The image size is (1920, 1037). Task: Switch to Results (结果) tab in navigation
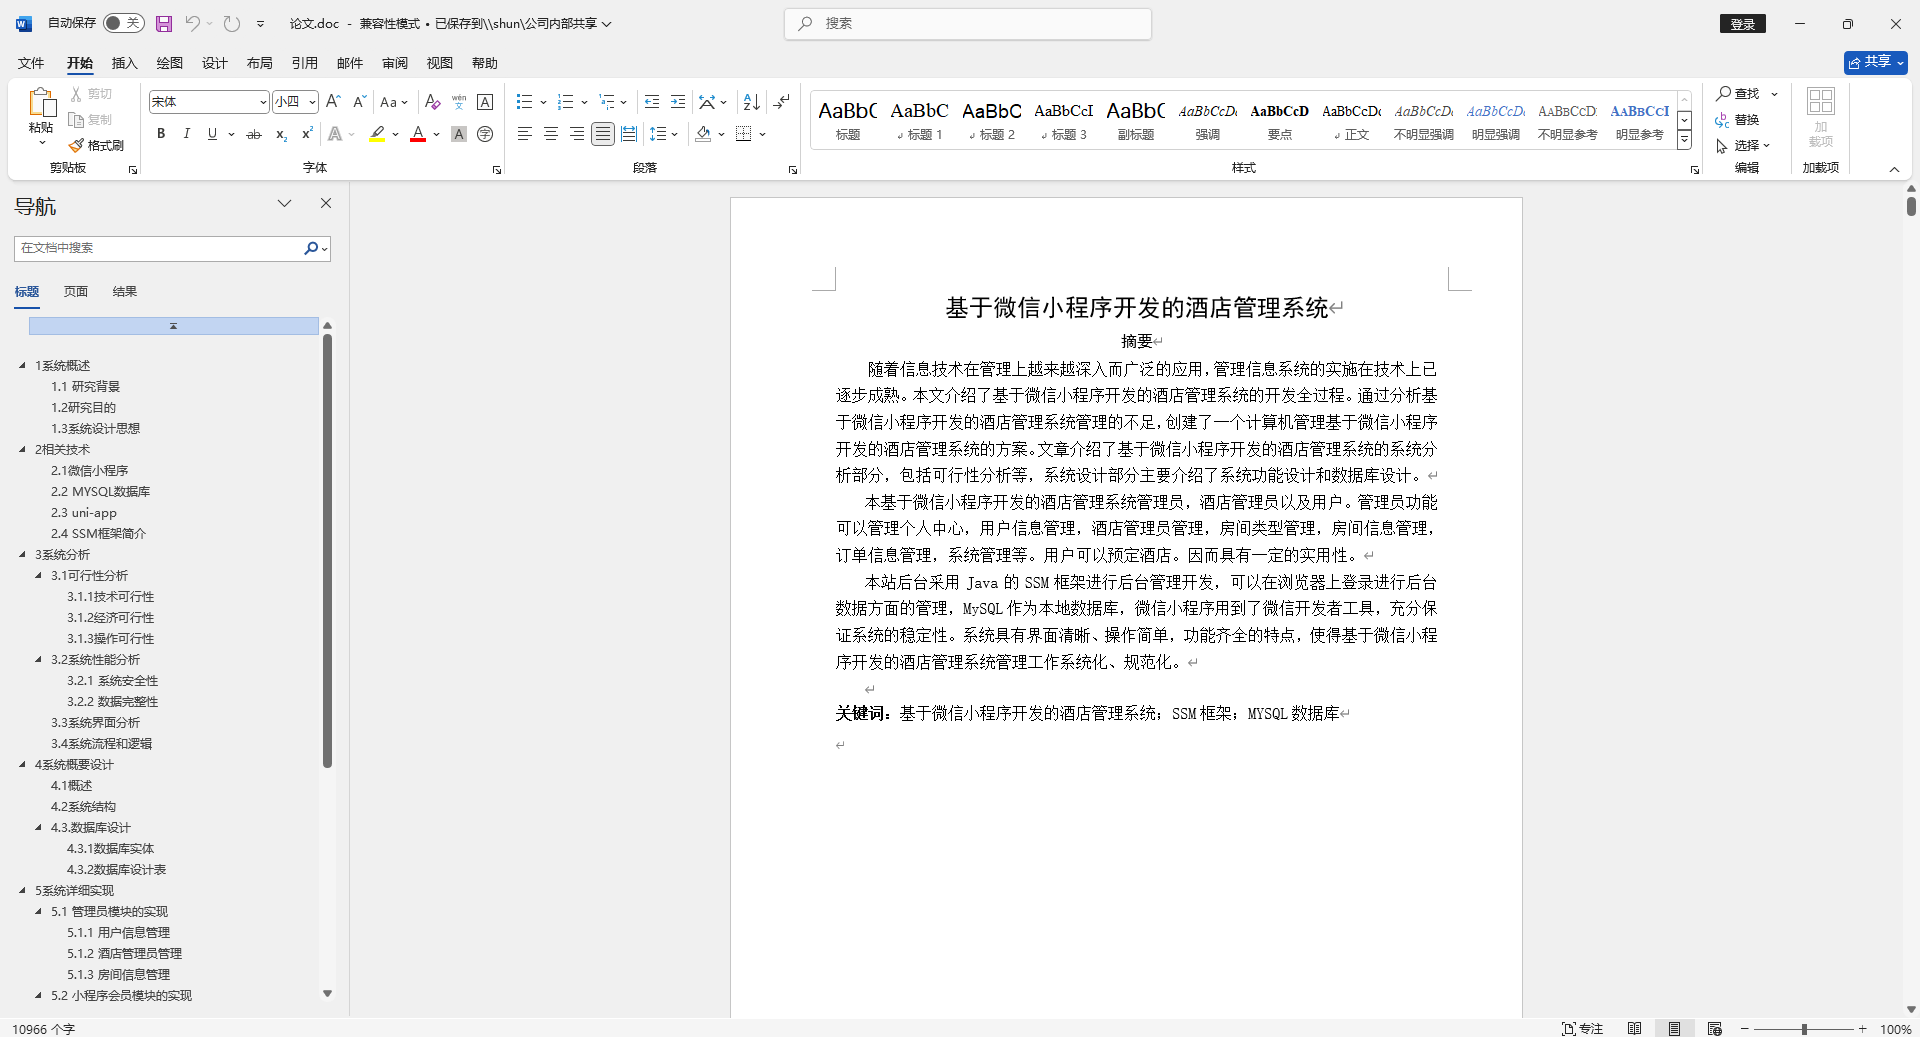click(x=125, y=292)
